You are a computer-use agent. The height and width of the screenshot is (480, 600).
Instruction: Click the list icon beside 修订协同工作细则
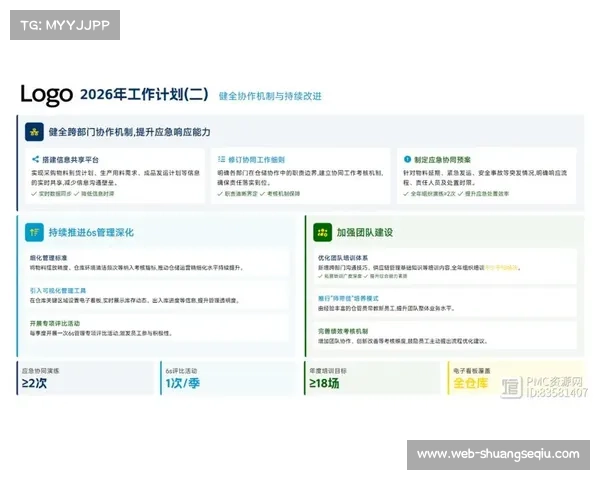click(221, 159)
